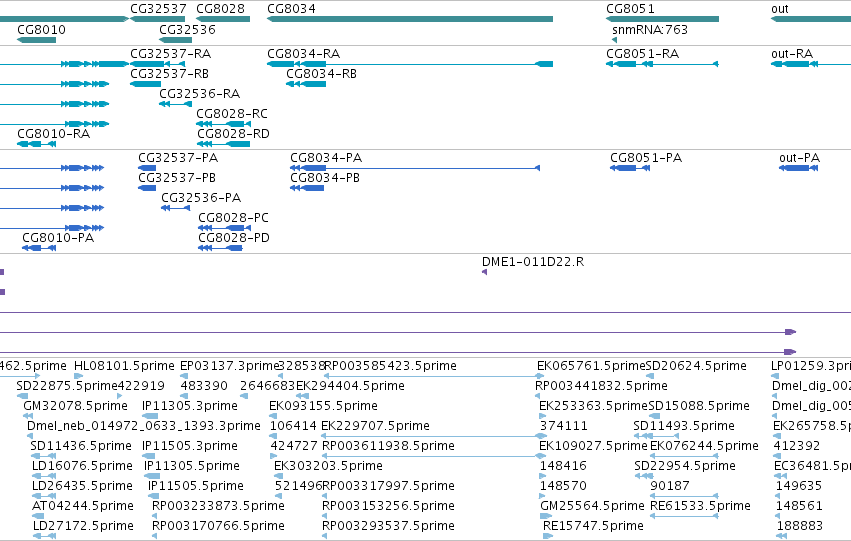
Task: Click the CG8028 gene label
Action: 220,9
